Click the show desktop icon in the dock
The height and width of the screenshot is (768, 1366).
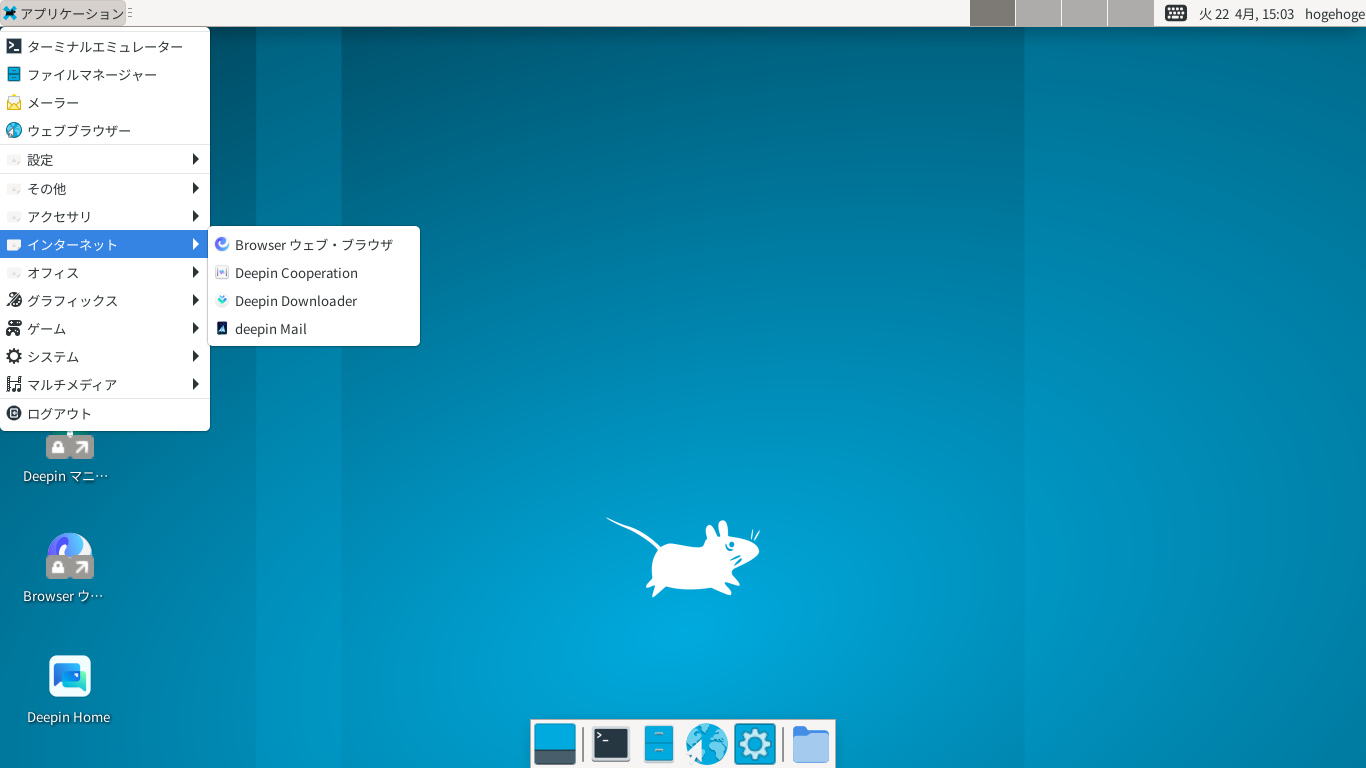point(555,744)
